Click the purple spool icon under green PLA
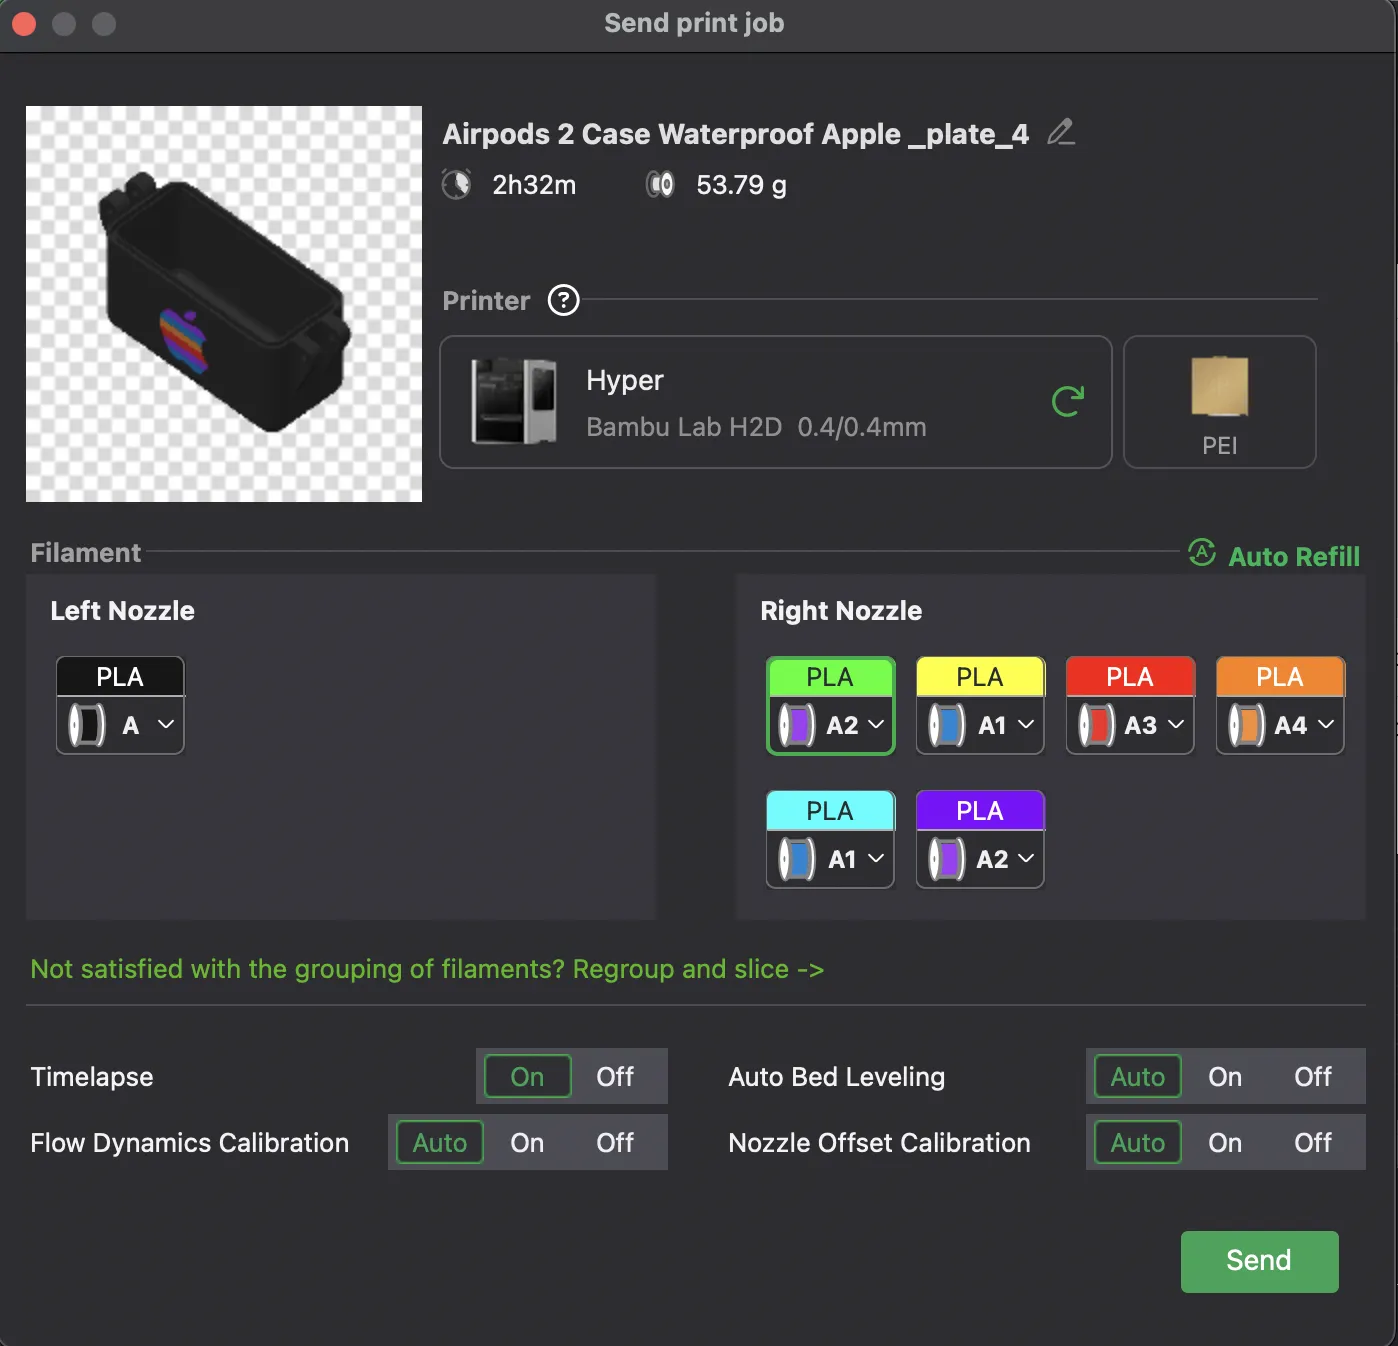This screenshot has height=1346, width=1398. pos(797,725)
